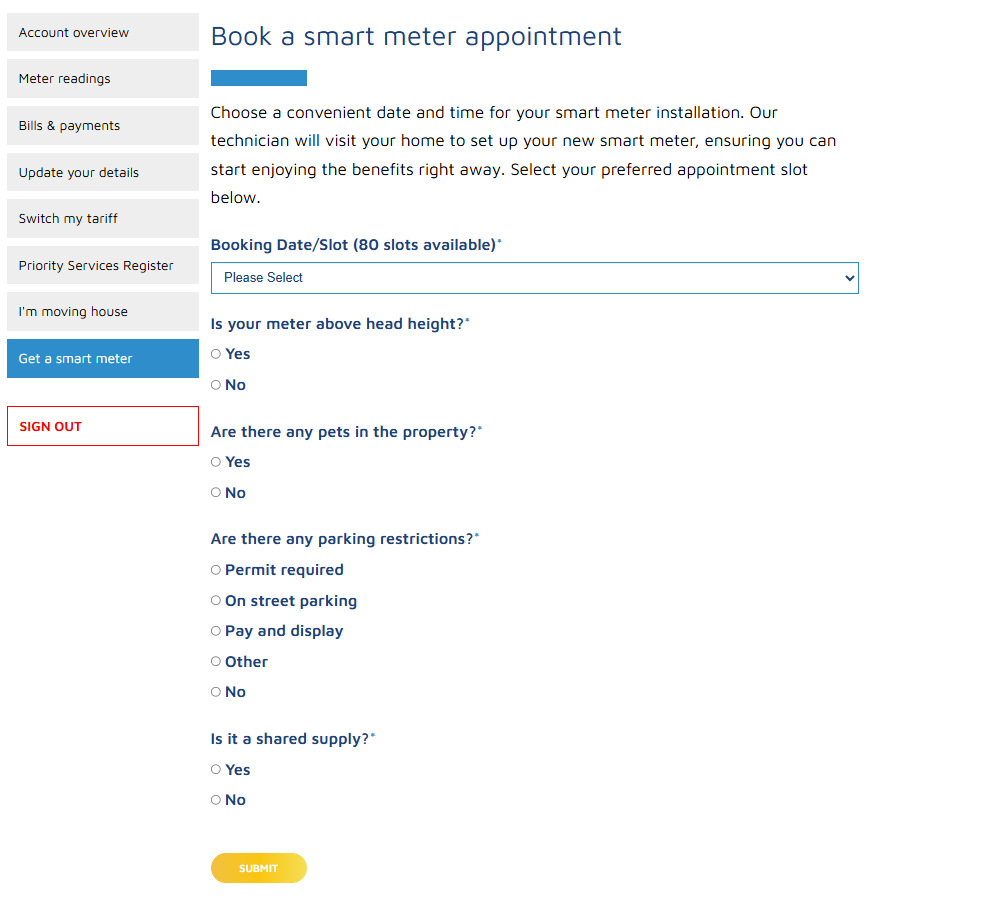Select Yes for meter above head height
The width and height of the screenshot is (998, 907).
tap(216, 354)
